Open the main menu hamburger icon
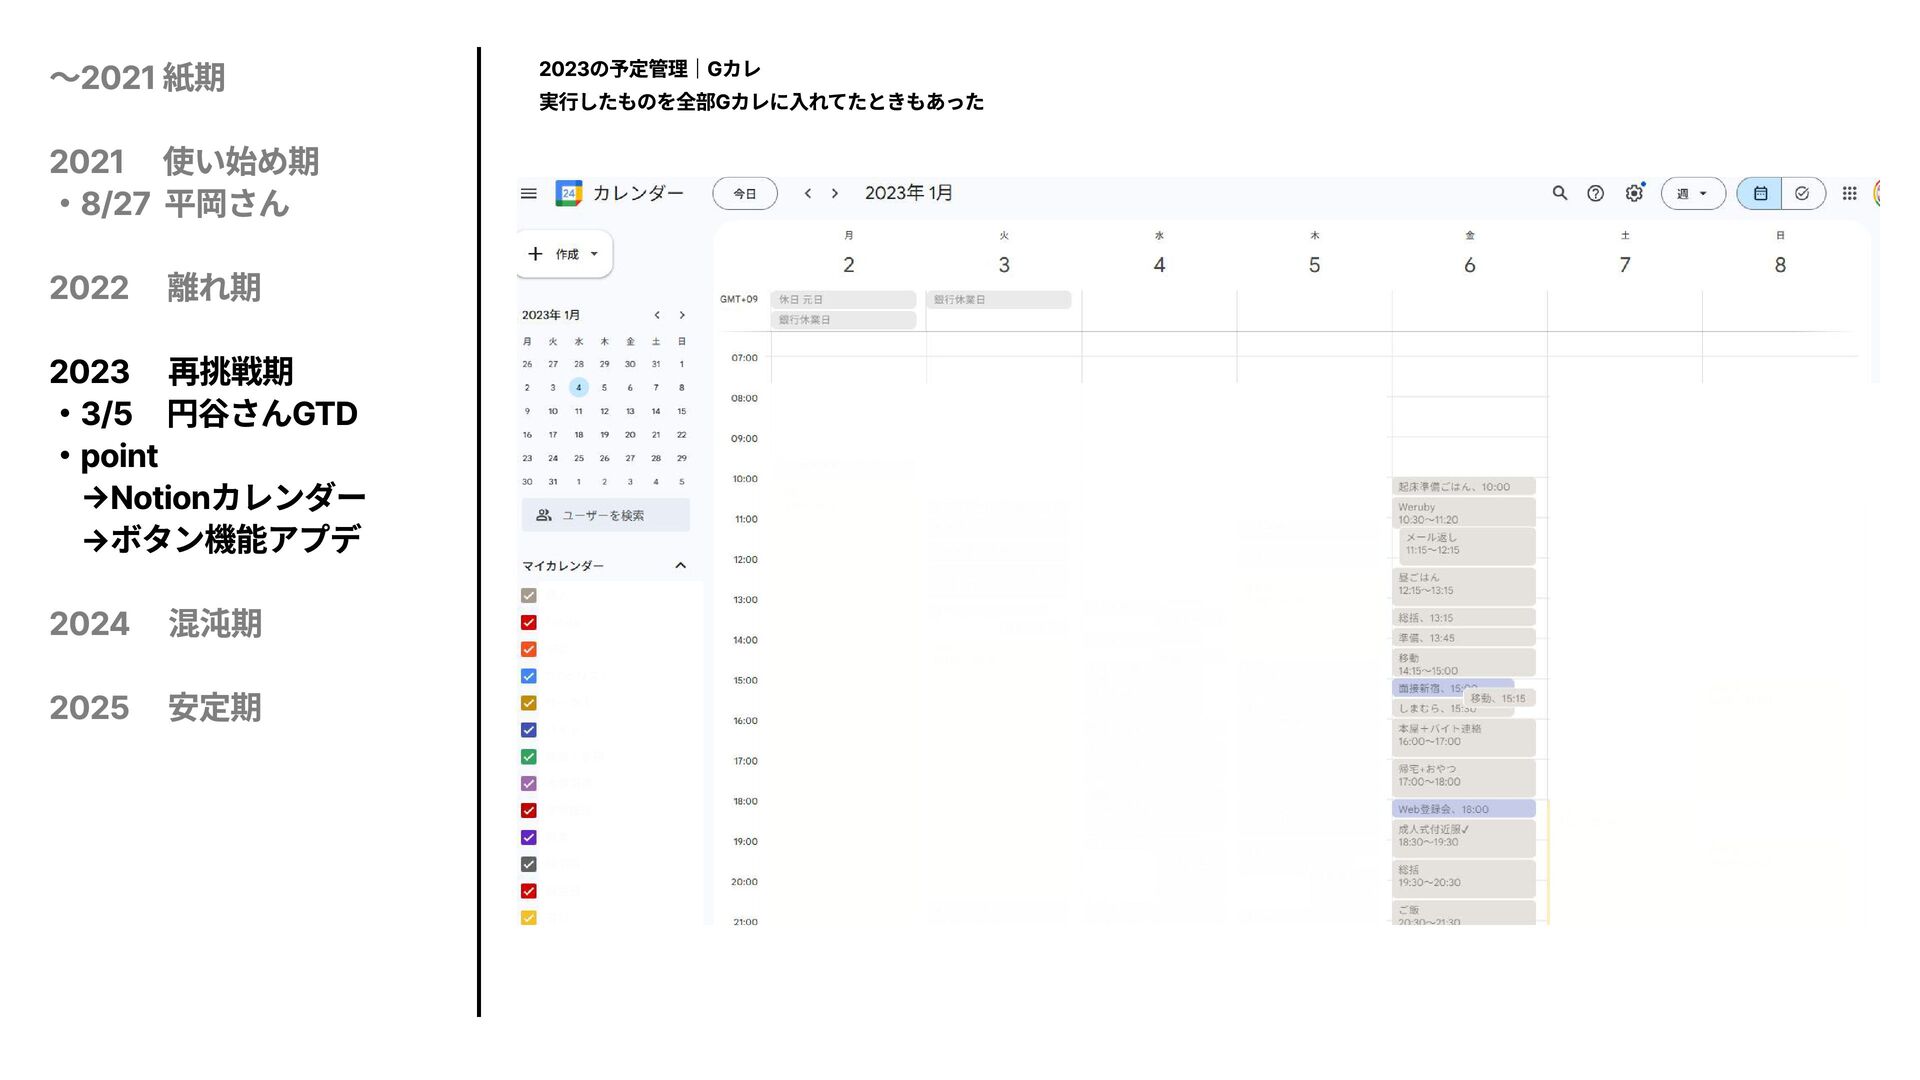1920x1080 pixels. click(x=529, y=193)
